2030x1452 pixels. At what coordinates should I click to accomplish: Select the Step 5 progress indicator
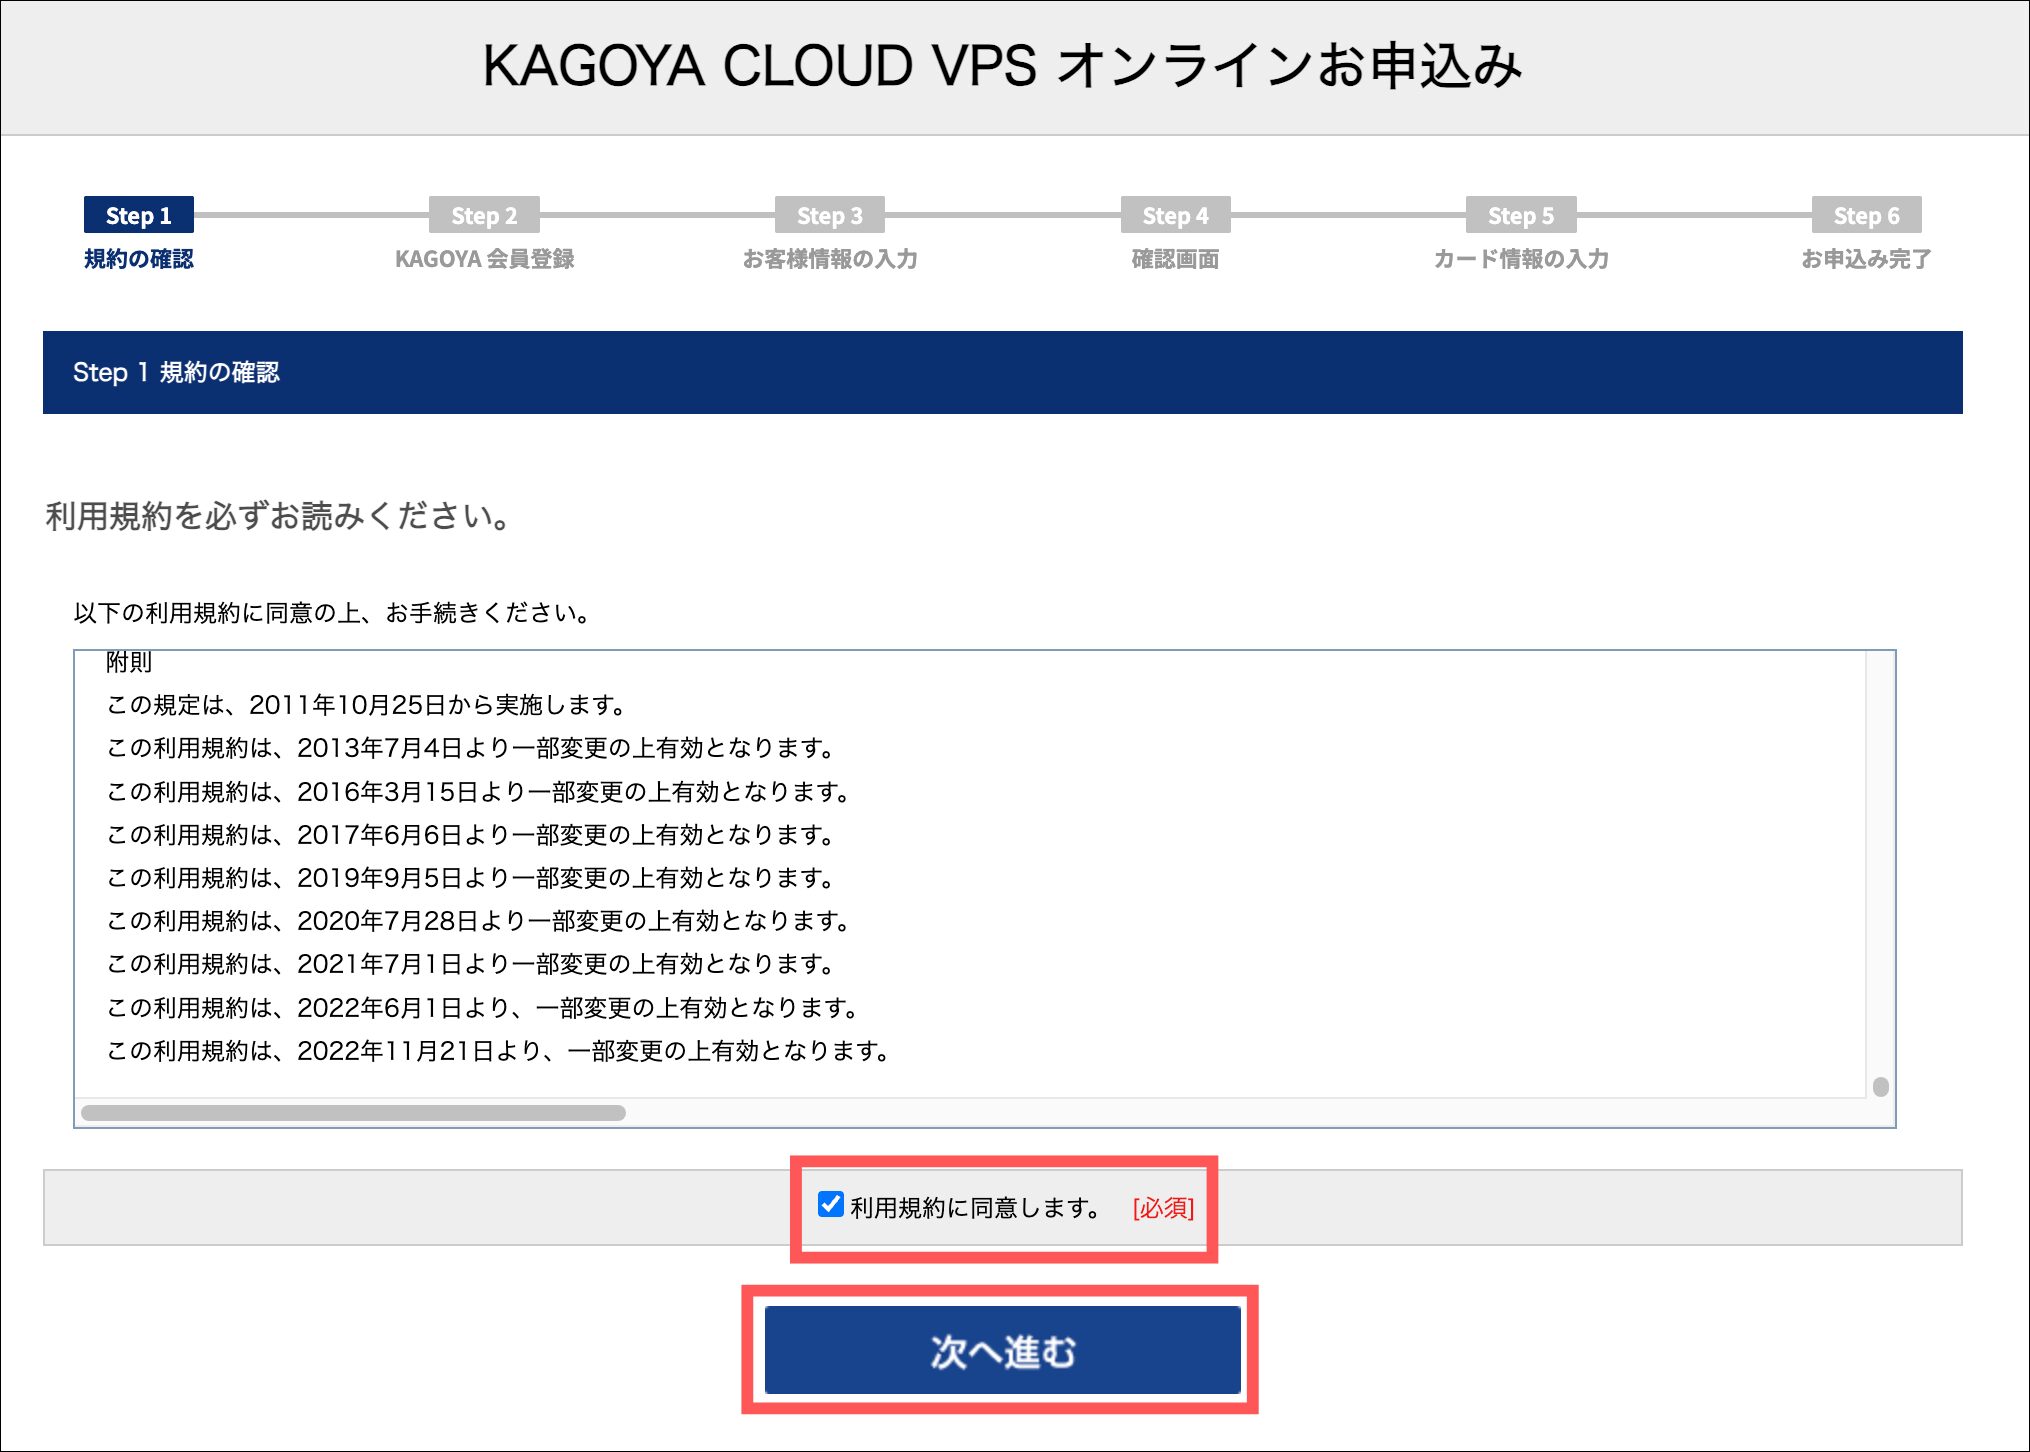1520,215
